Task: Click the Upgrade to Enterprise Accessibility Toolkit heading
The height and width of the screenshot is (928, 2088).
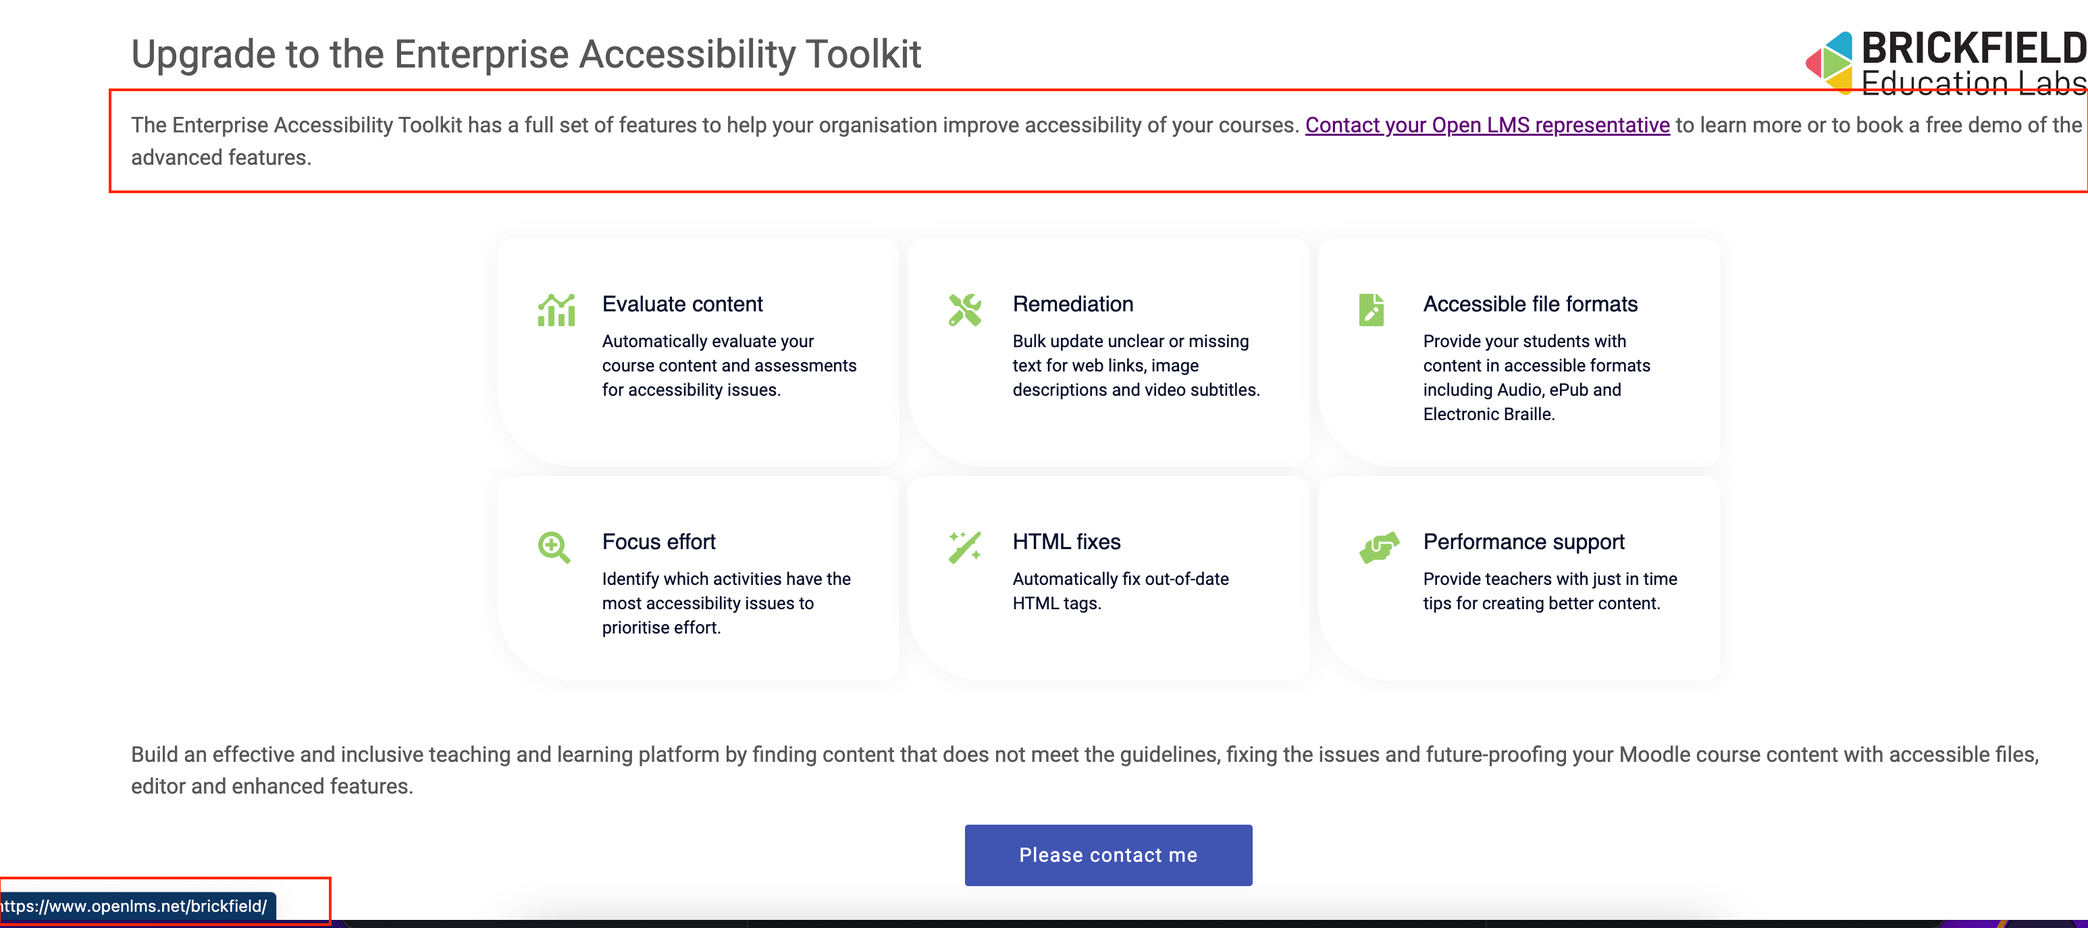Action: click(x=526, y=54)
